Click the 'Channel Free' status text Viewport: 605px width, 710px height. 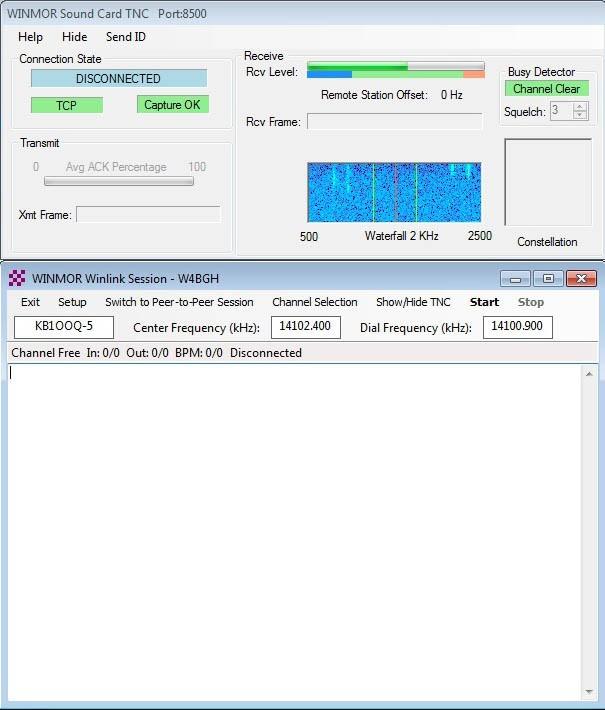click(46, 353)
